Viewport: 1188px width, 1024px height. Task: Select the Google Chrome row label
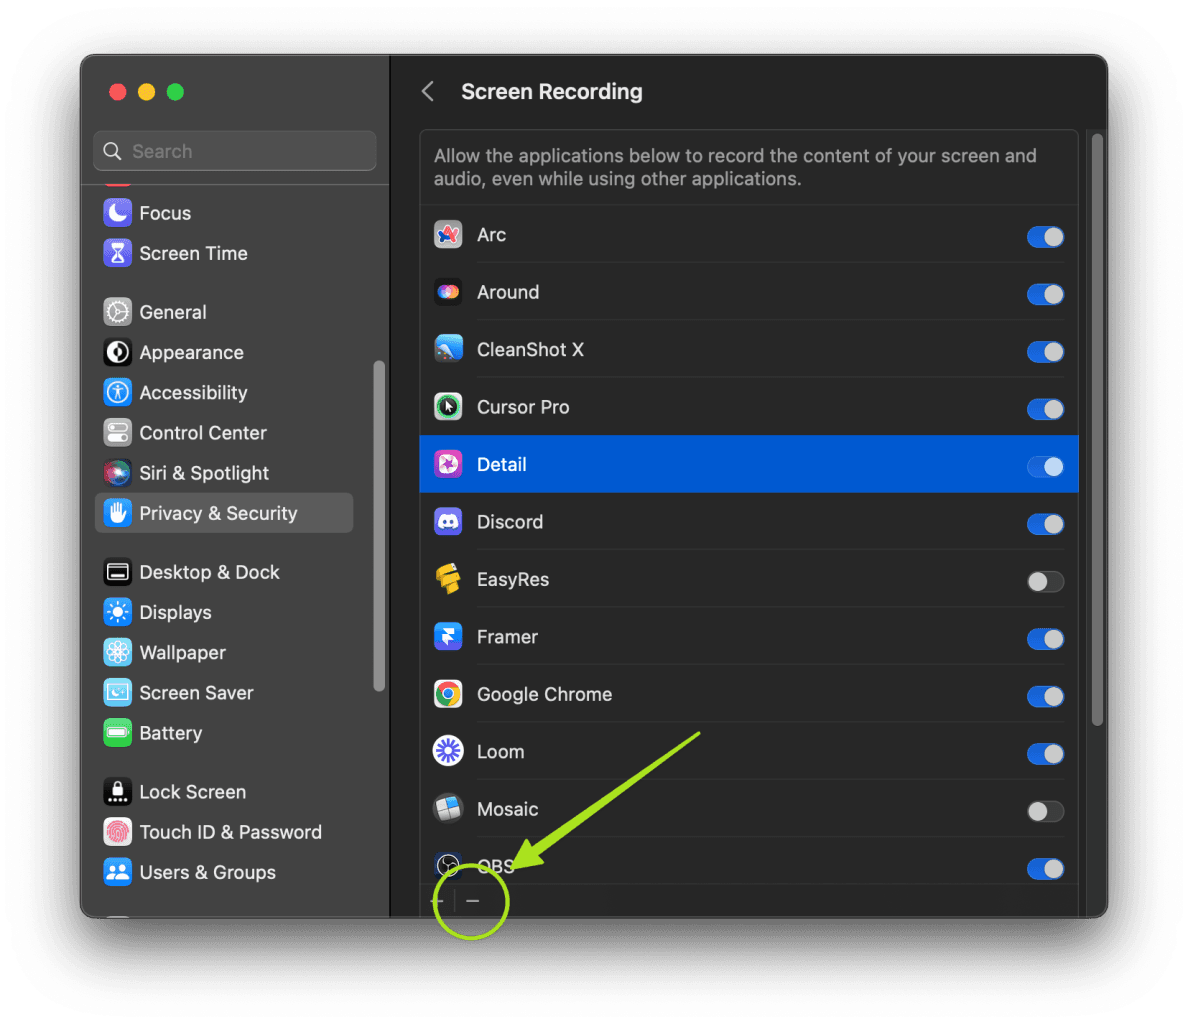tap(544, 695)
